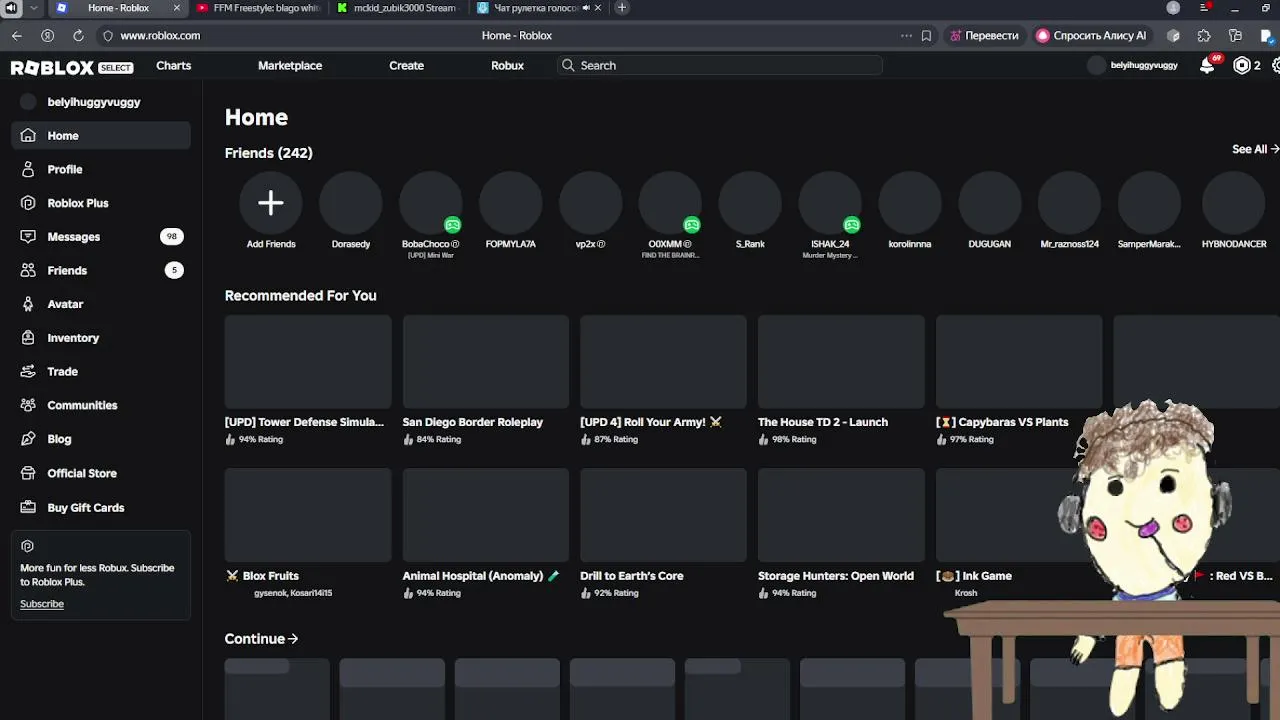Switch to the FFM Freestyle YouTube tab
Viewport: 1280px width, 720px height.
click(258, 8)
